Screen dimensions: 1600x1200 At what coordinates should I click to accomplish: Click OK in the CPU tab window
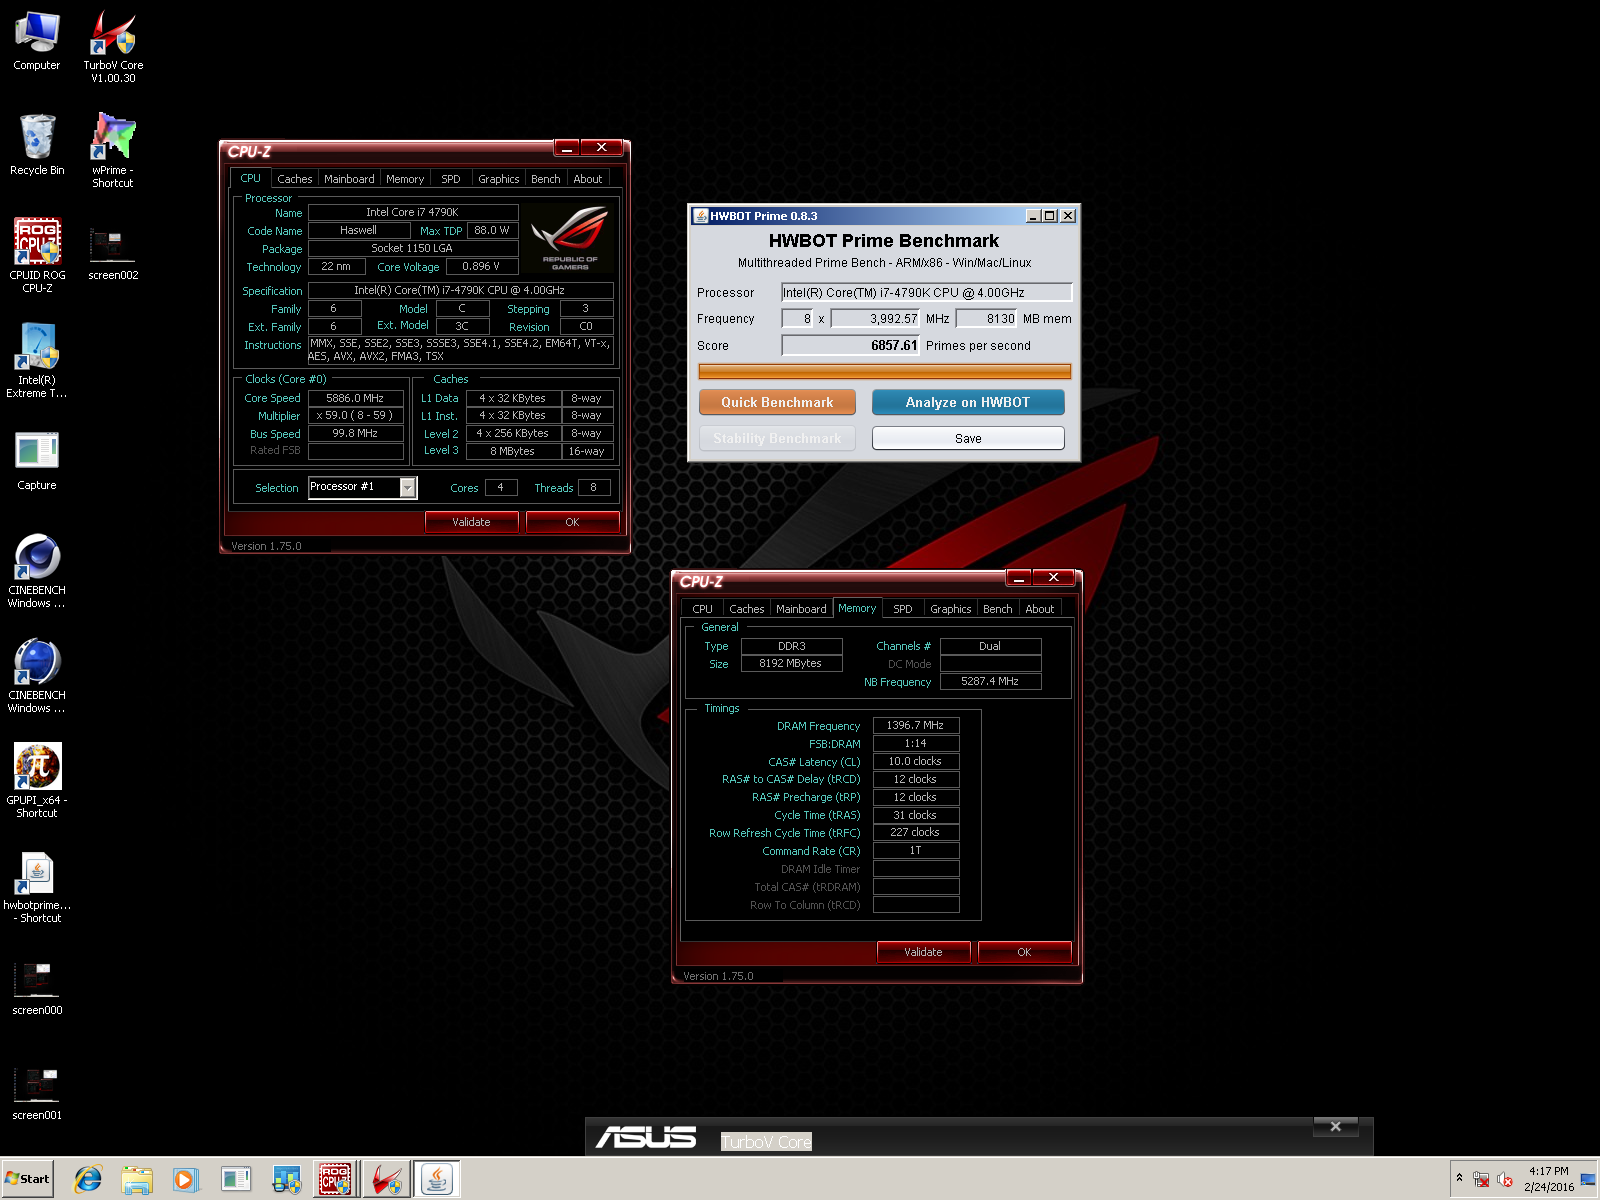572,522
